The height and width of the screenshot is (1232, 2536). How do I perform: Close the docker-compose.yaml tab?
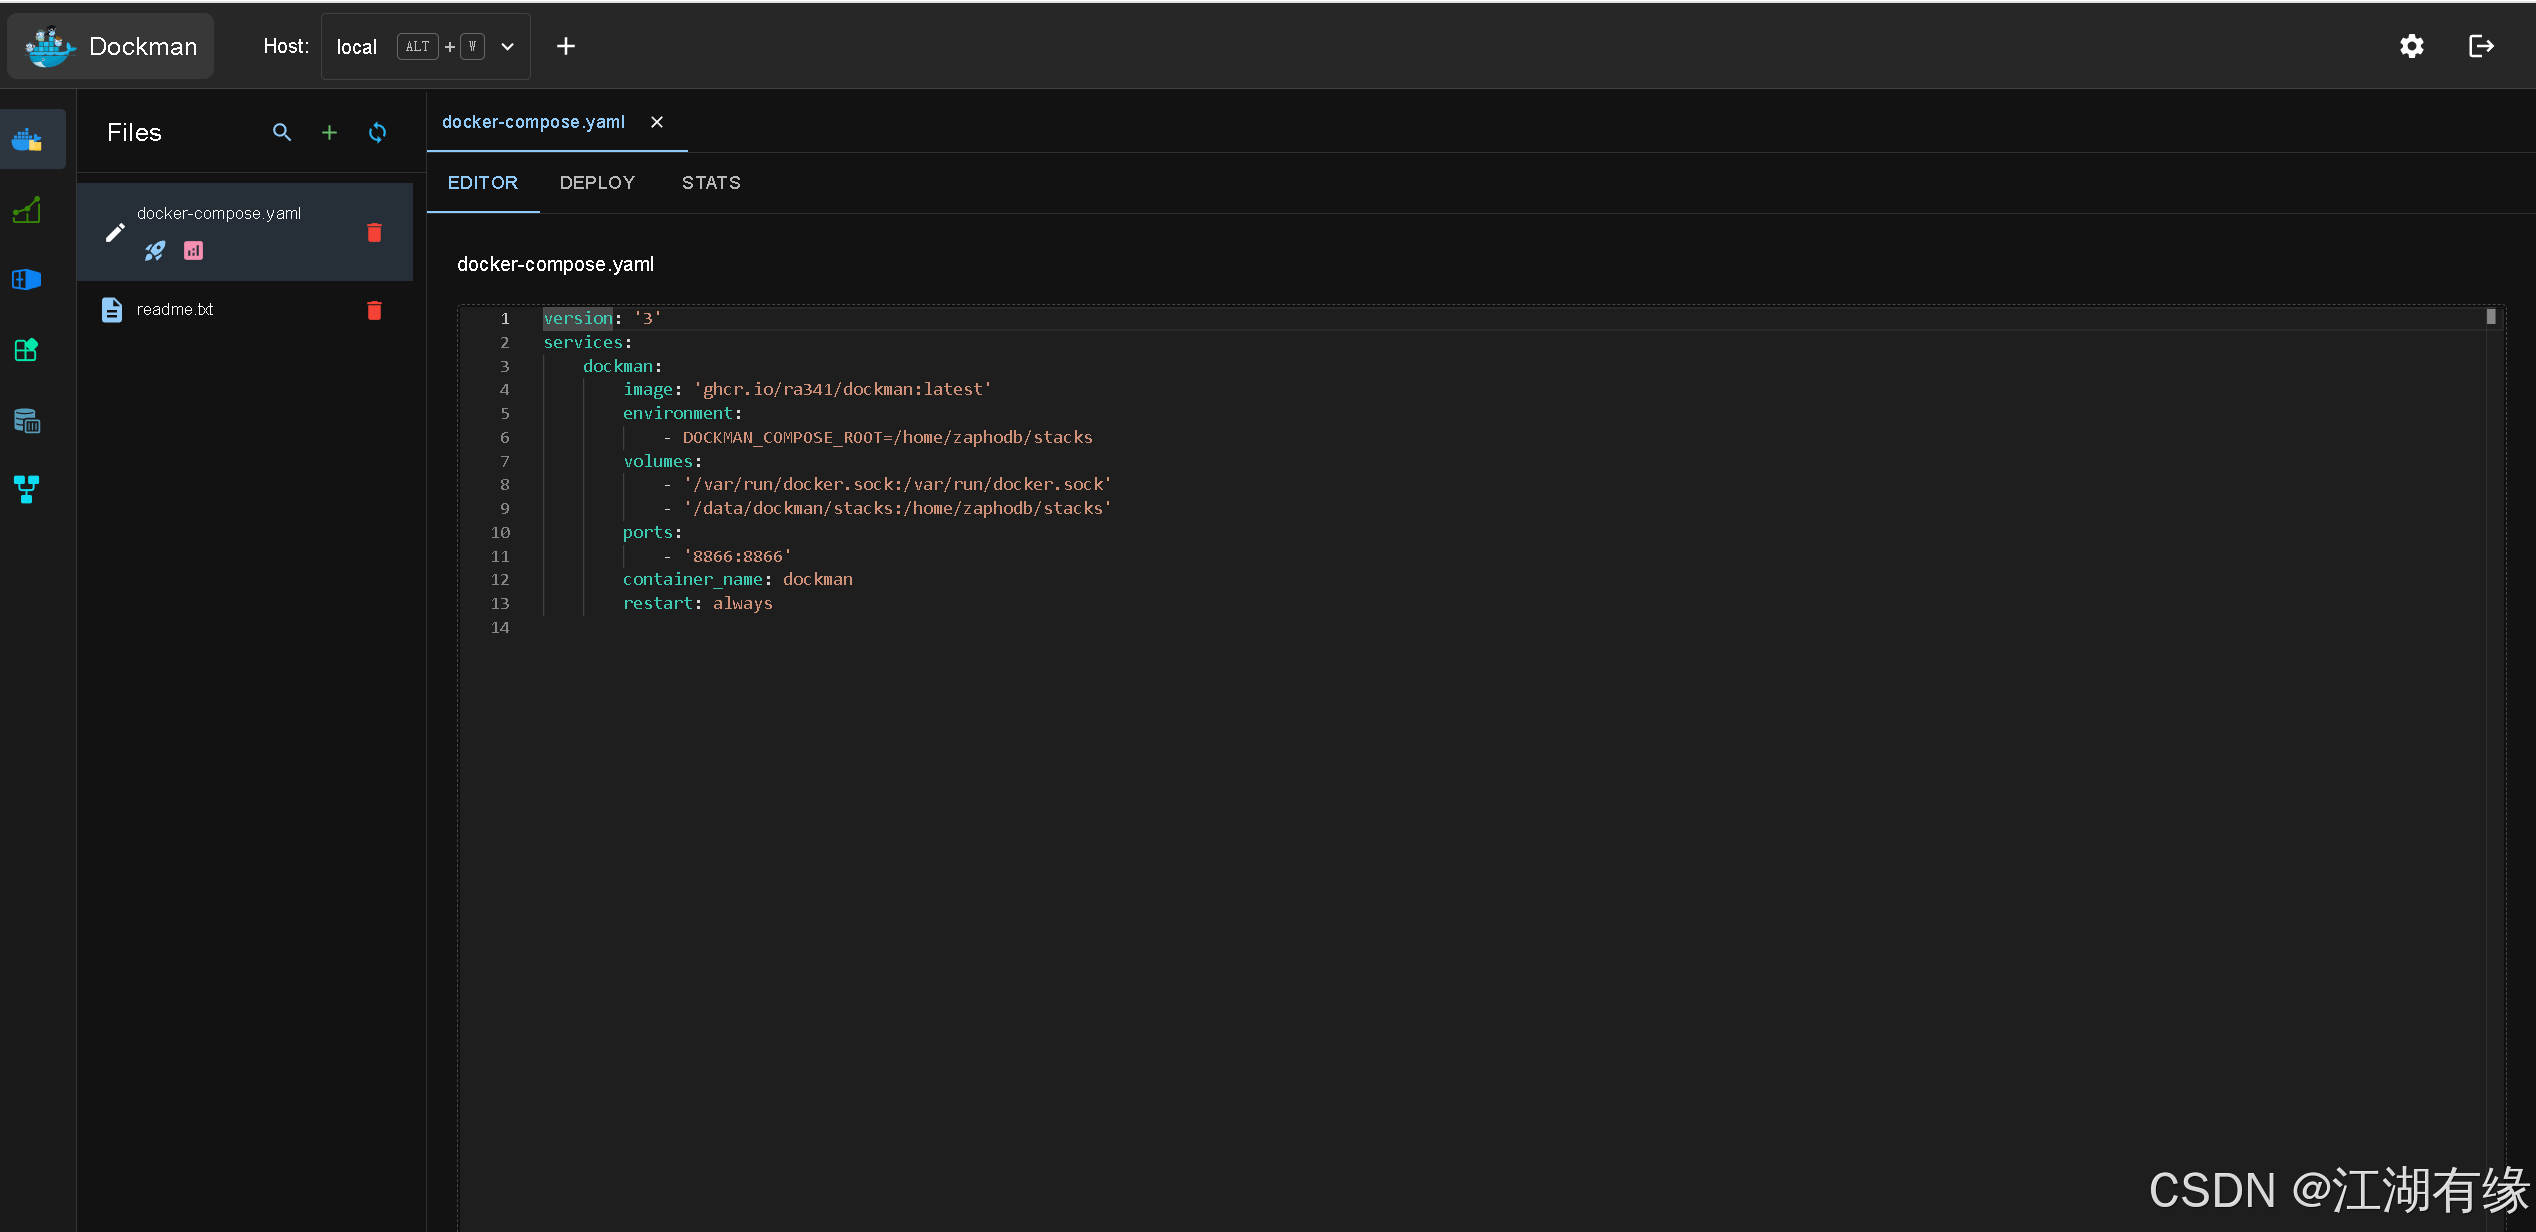[657, 122]
